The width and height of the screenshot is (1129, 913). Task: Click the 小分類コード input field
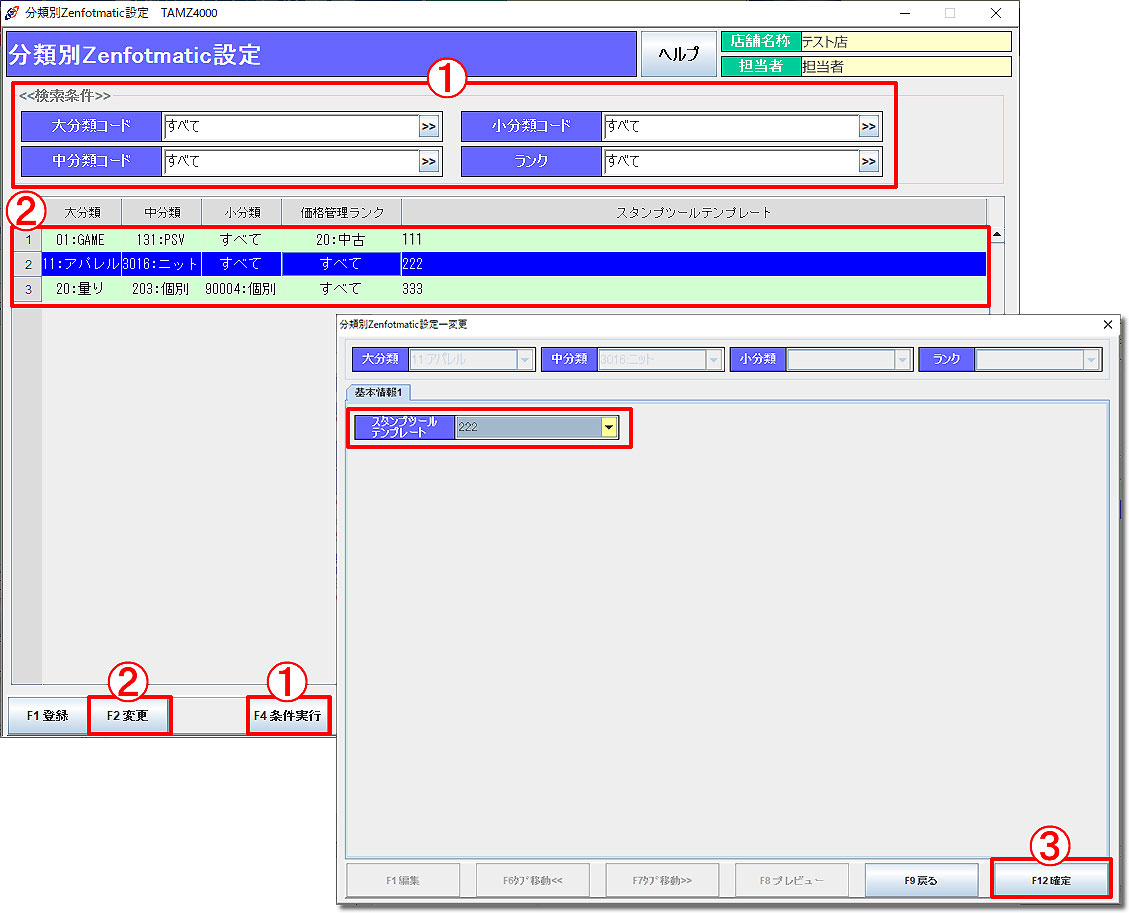pos(732,127)
